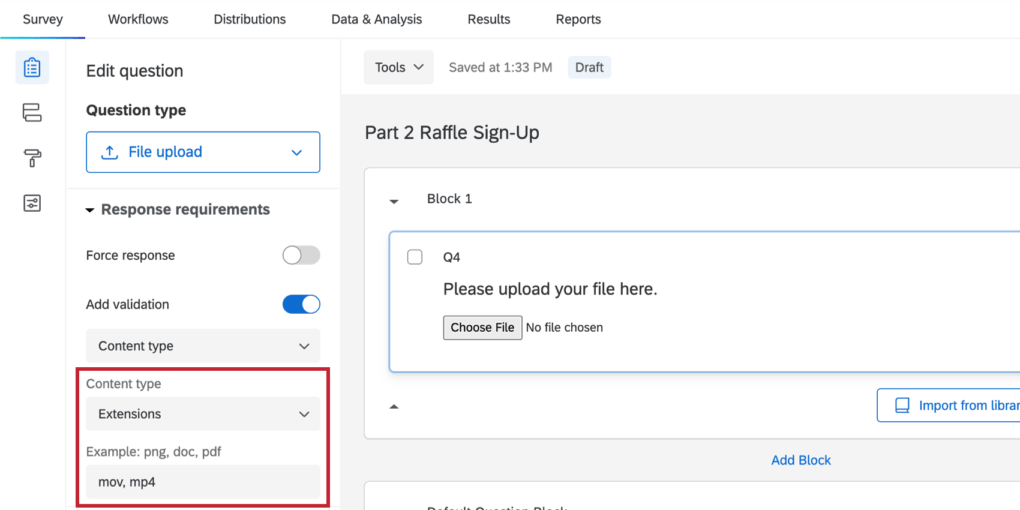Click the Choose File button

click(482, 327)
